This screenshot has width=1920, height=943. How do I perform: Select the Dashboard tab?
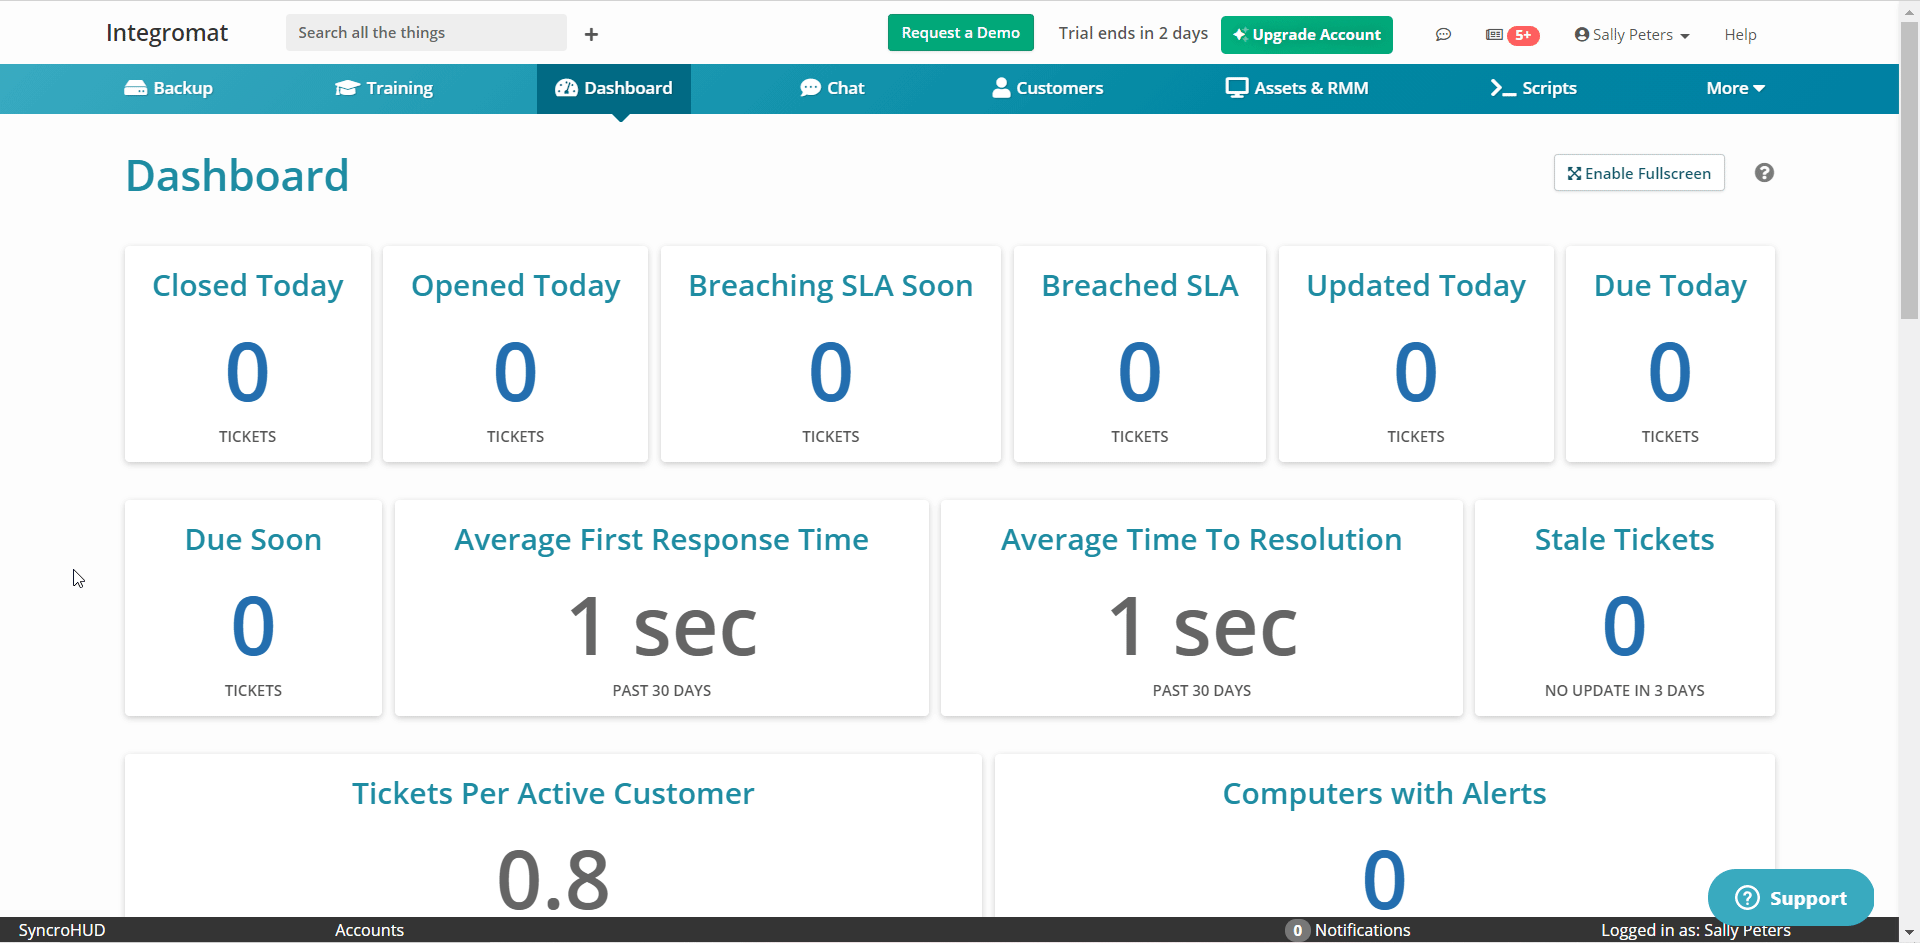614,88
